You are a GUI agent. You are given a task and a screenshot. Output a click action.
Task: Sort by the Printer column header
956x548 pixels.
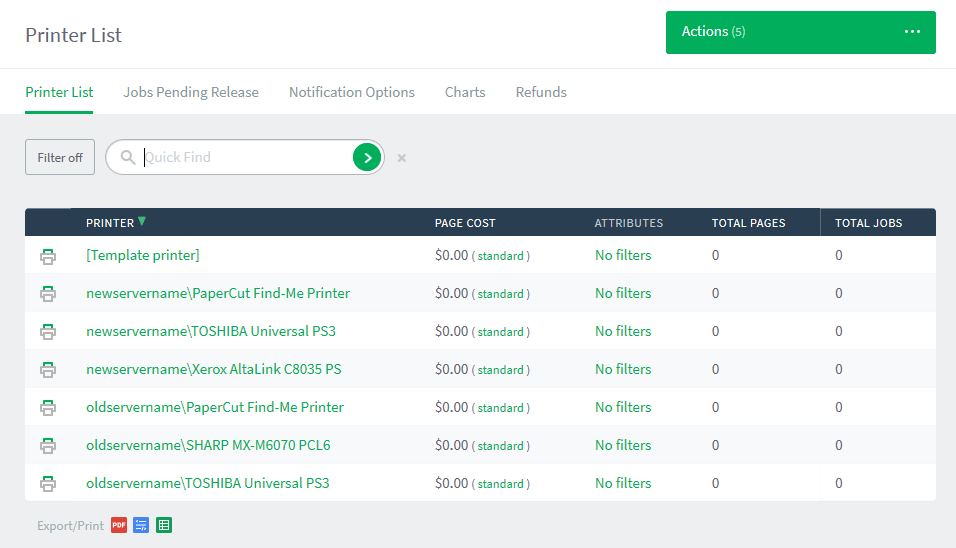click(x=110, y=223)
